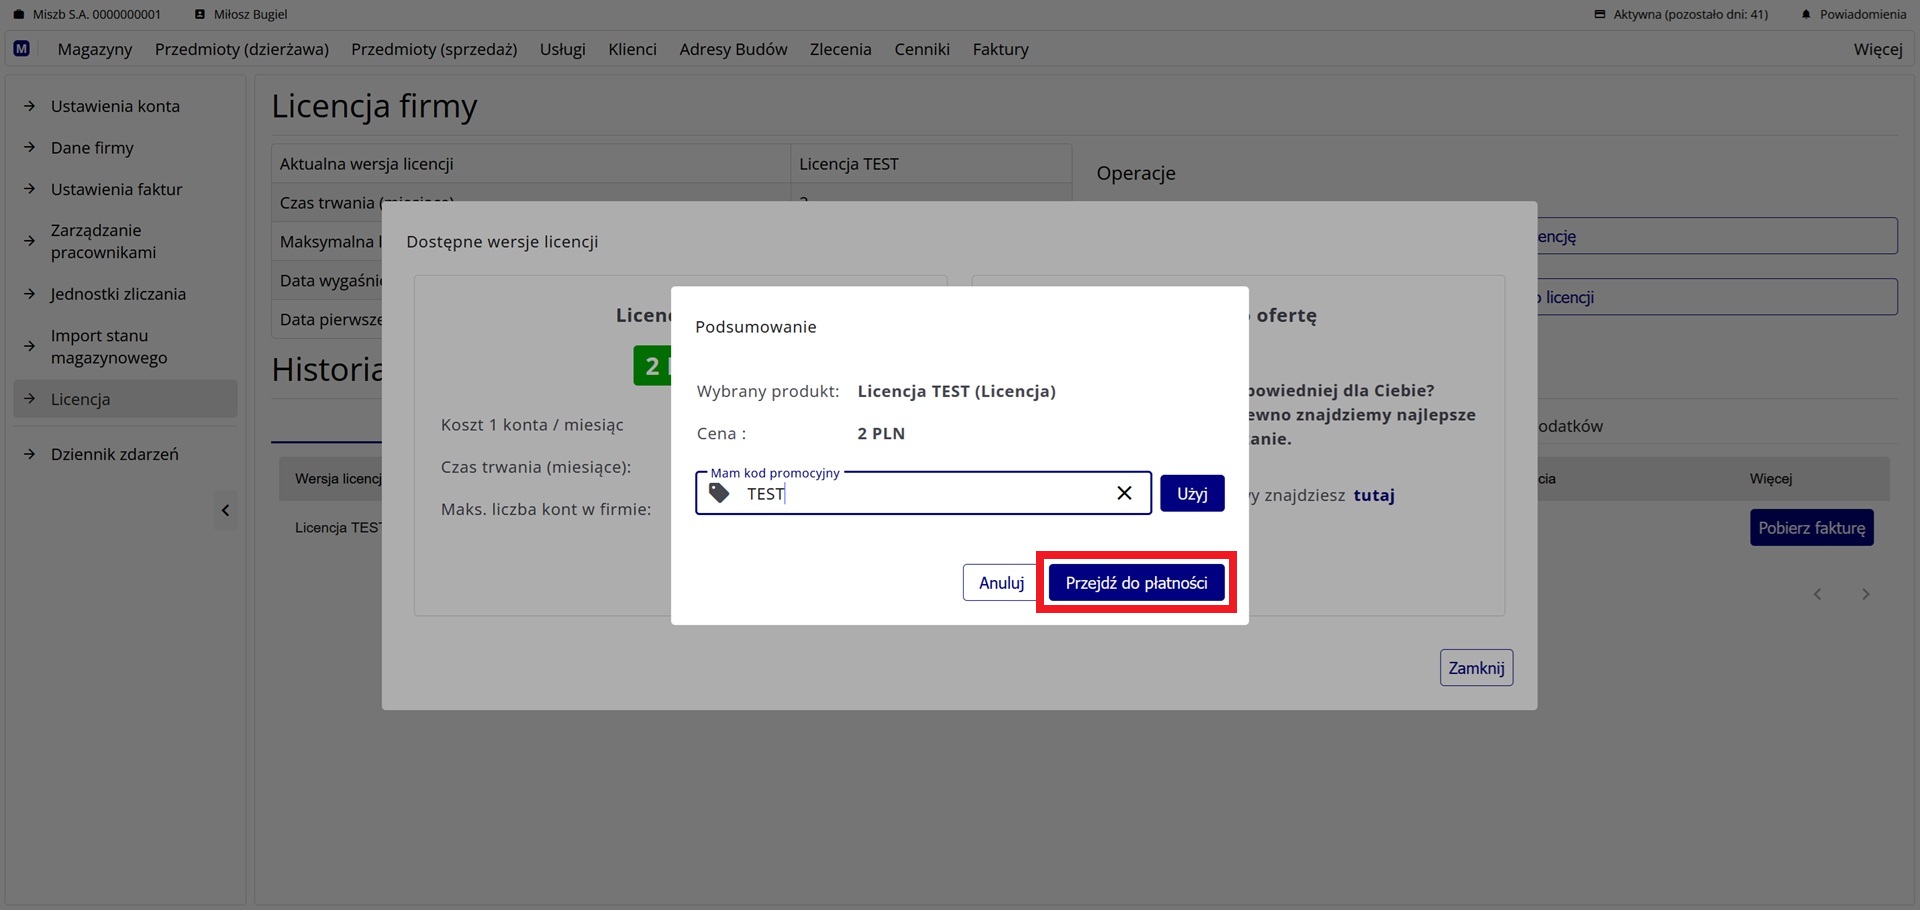Collapse the sidebar with left chevron
This screenshot has height=910, width=1920.
point(226,511)
